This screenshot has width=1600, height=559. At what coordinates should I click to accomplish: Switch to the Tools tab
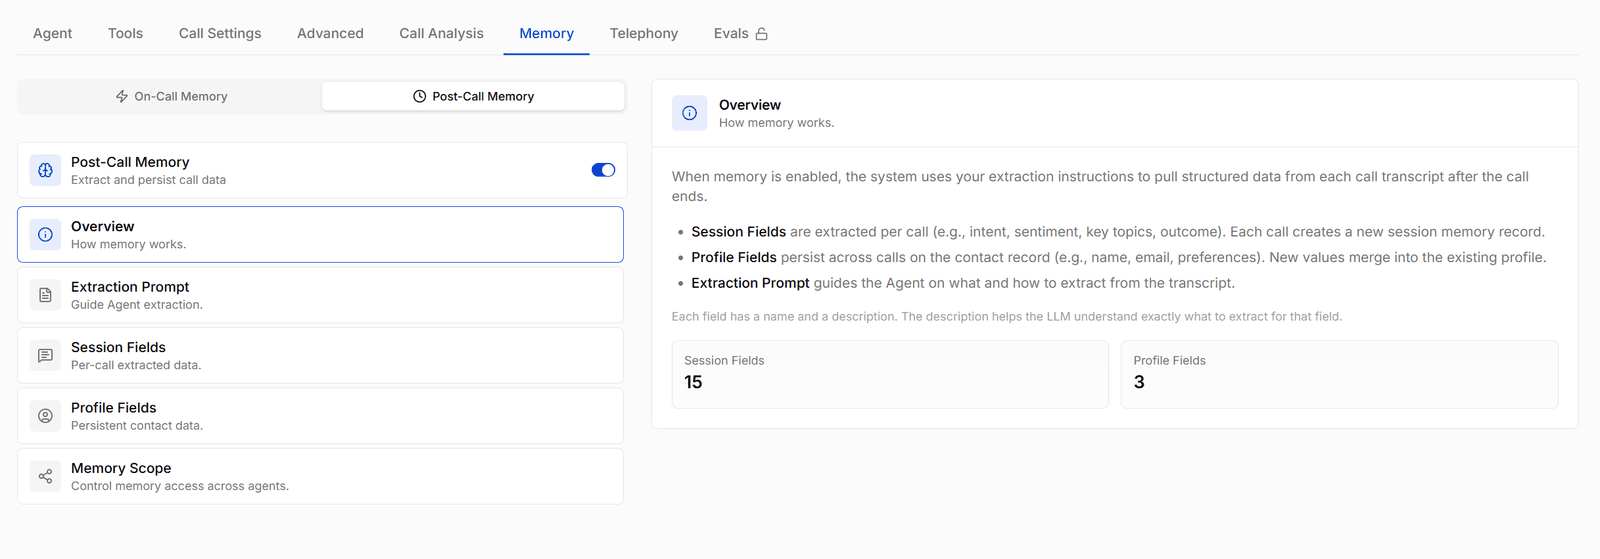click(x=125, y=33)
